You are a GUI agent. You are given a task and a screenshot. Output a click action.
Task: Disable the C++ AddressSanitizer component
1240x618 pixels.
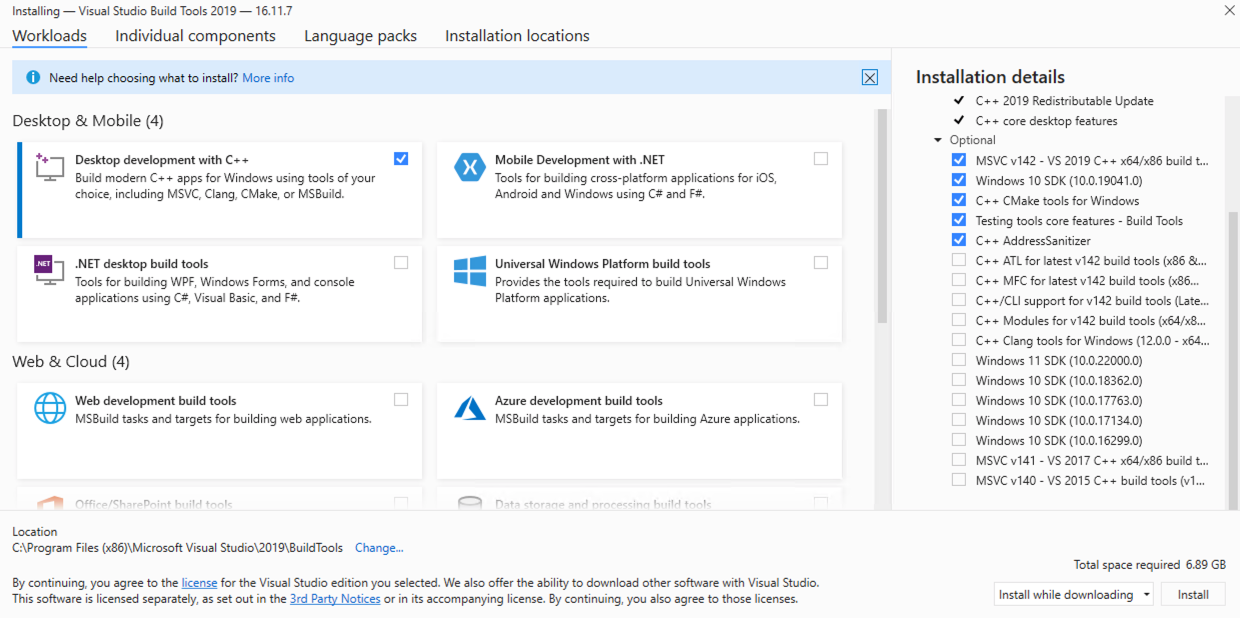point(958,240)
